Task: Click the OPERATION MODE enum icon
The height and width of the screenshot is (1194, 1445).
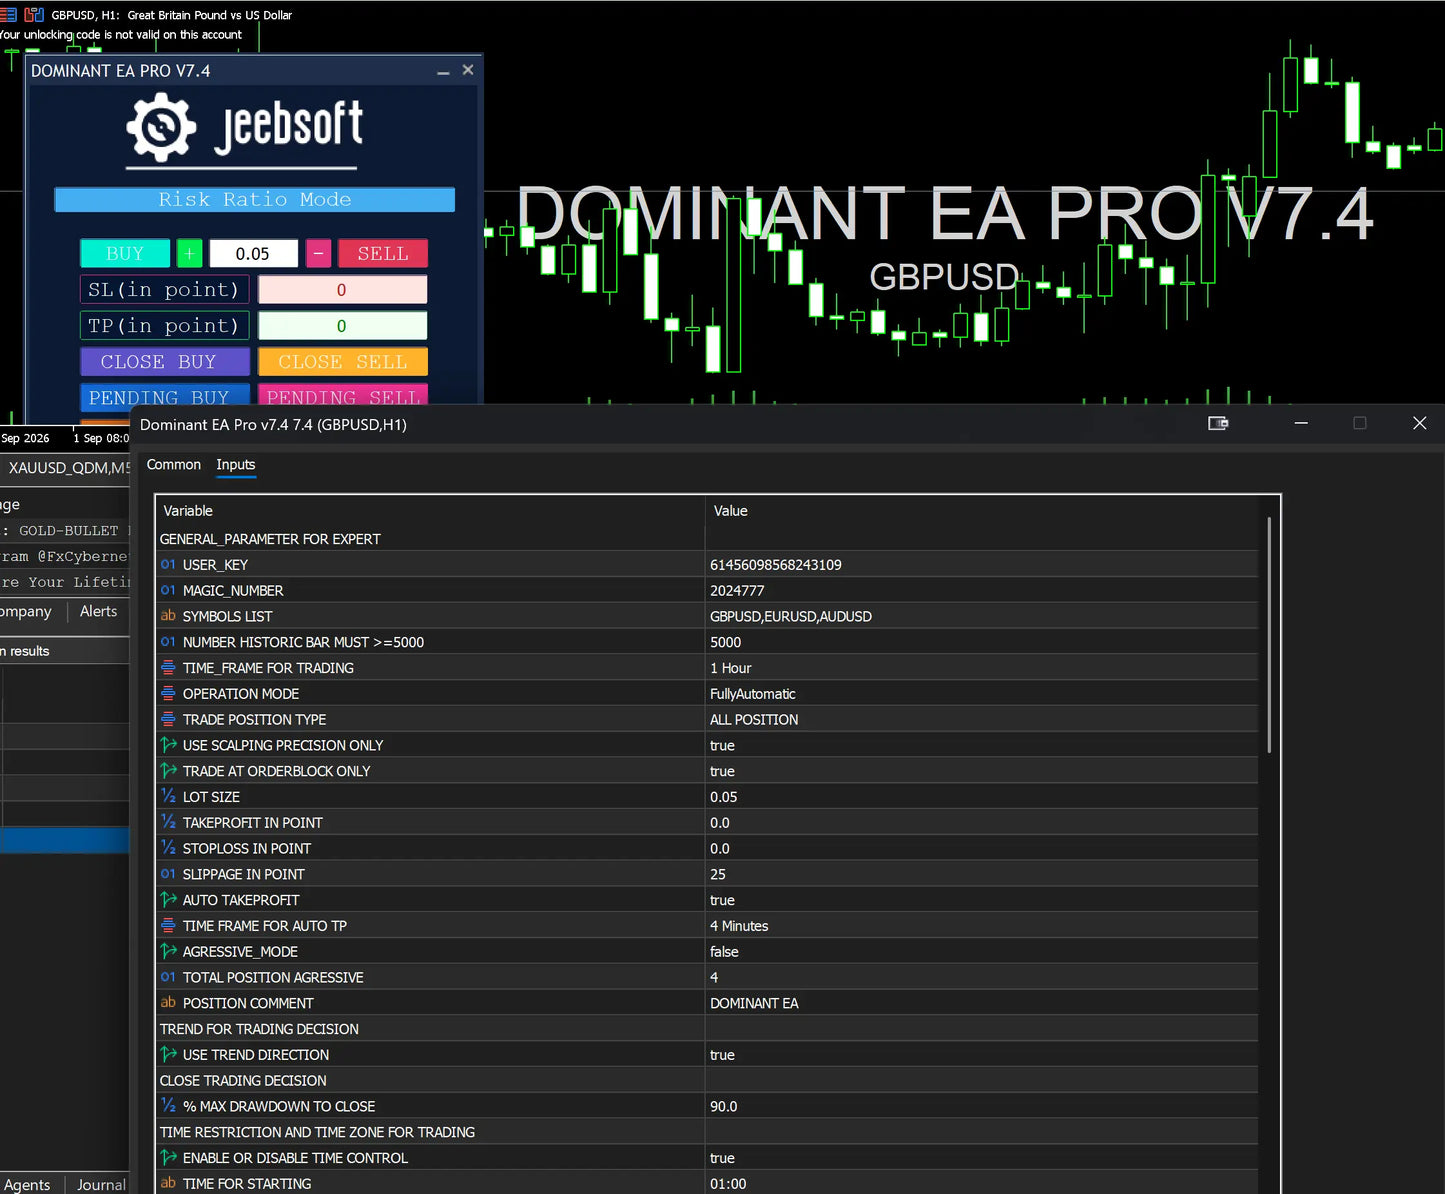Action: [168, 694]
